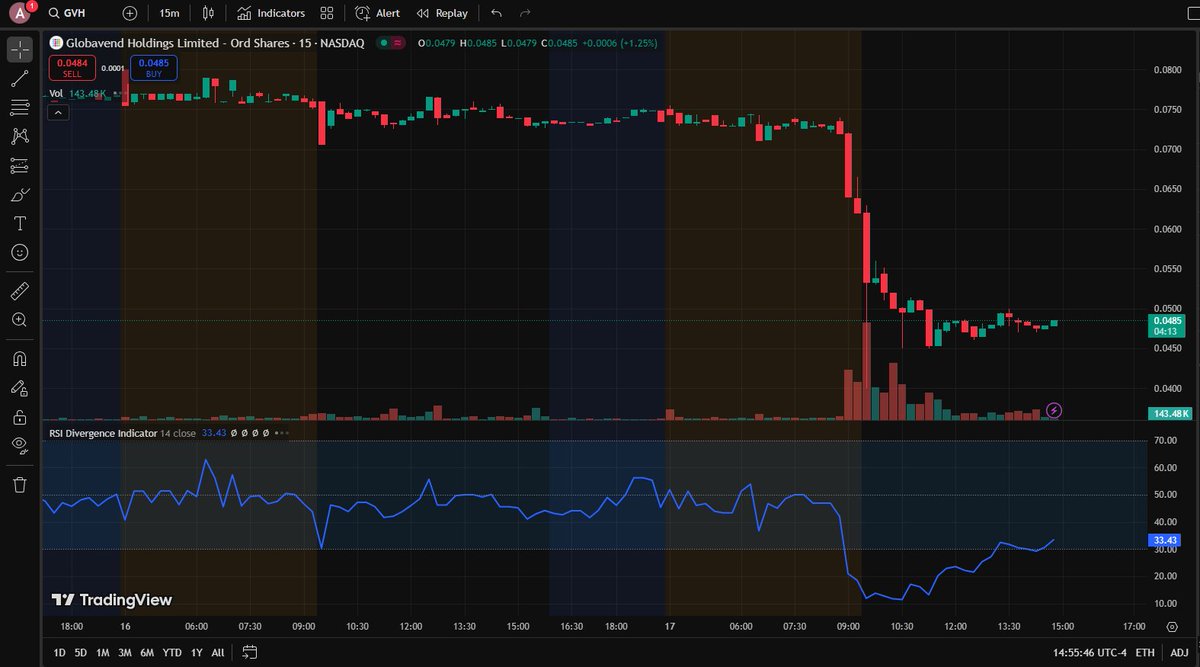The width and height of the screenshot is (1200, 667).
Task: Open the ETH session menu
Action: coord(1145,652)
